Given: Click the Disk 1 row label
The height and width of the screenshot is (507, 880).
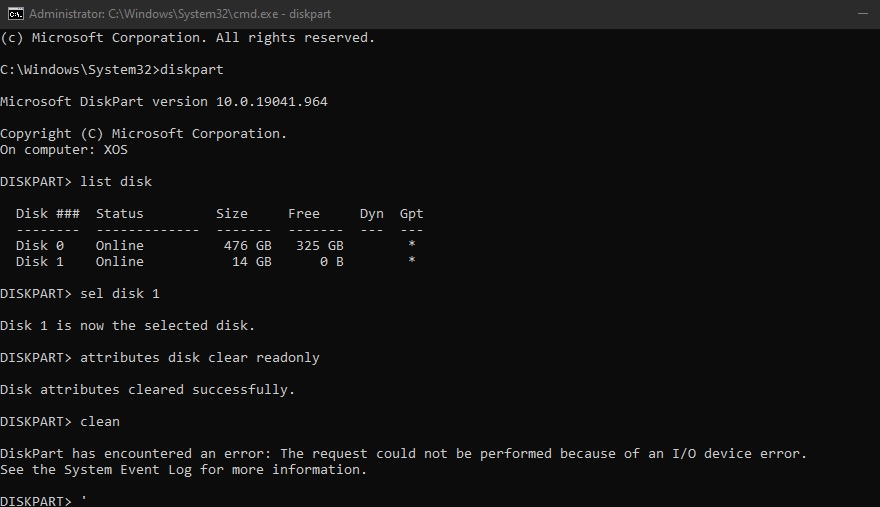Looking at the screenshot, I should [40, 262].
